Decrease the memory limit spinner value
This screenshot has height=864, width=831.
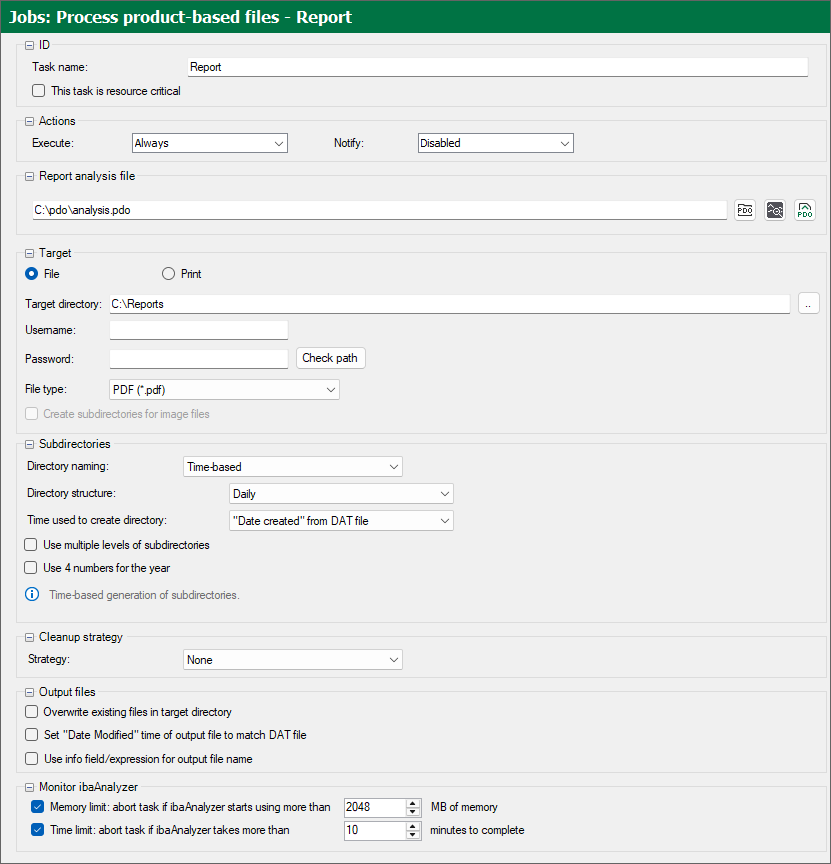point(413,812)
